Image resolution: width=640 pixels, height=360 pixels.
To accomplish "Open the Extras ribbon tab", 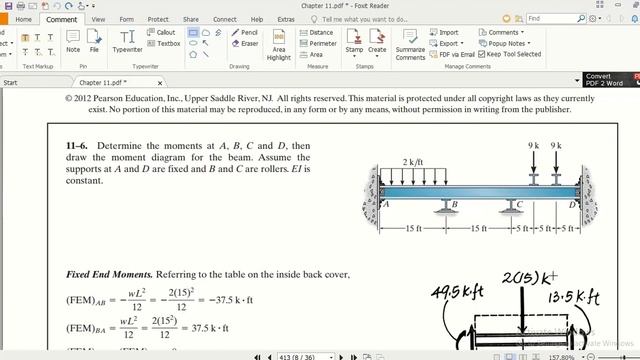I will click(286, 19).
